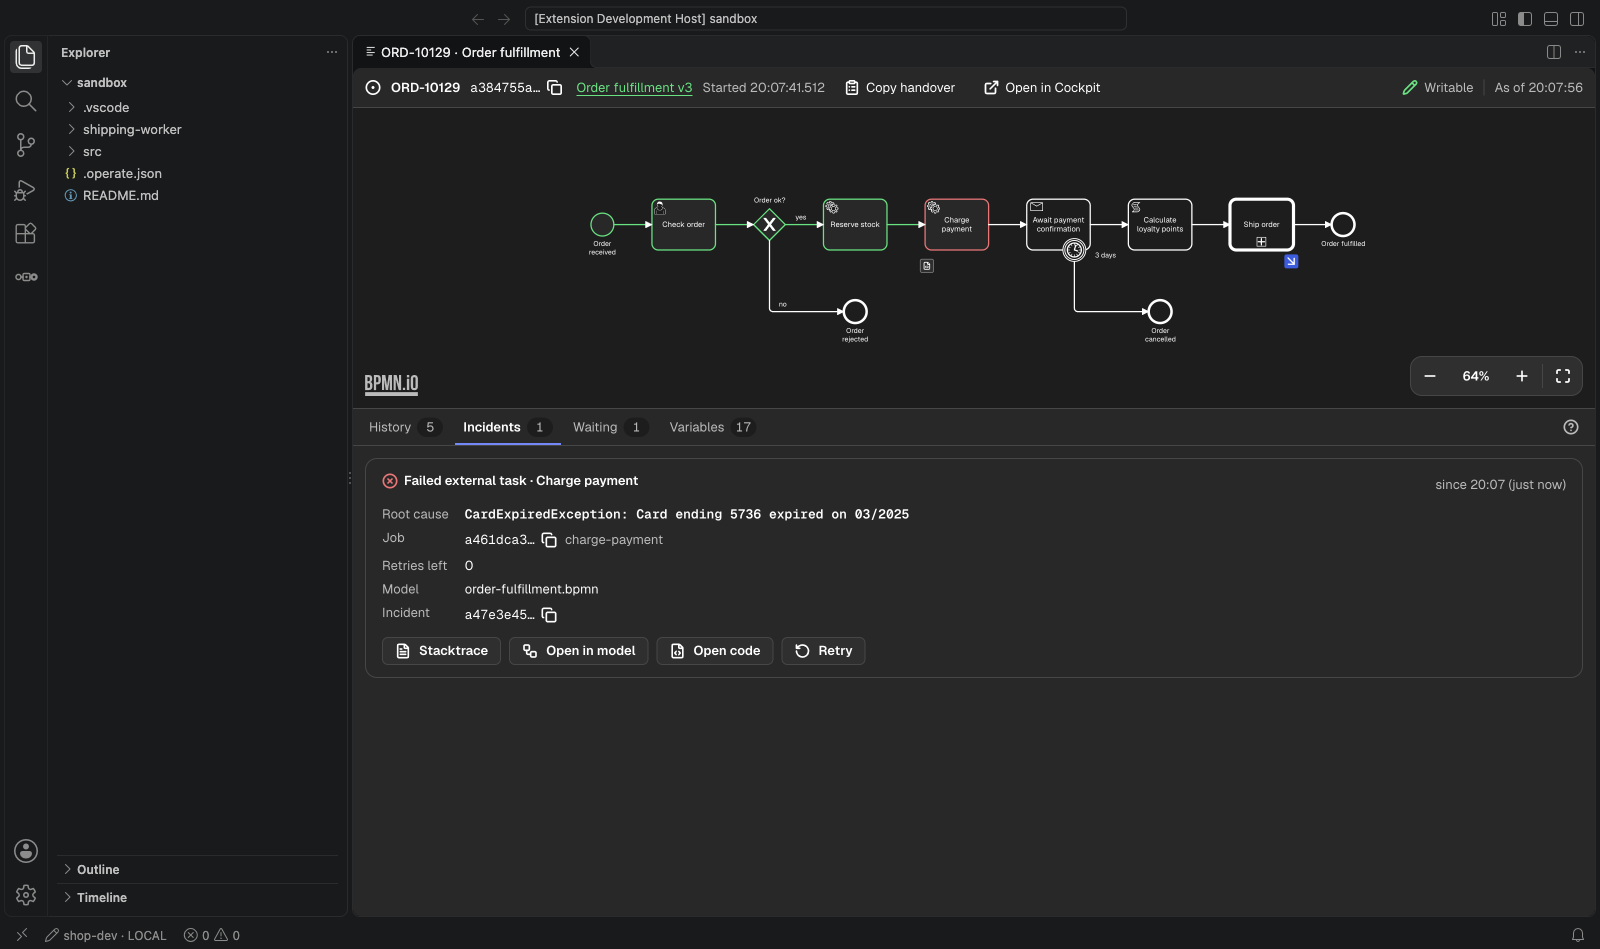The height and width of the screenshot is (949, 1600).
Task: Select the Calculate loyalty points node
Action: point(1160,225)
